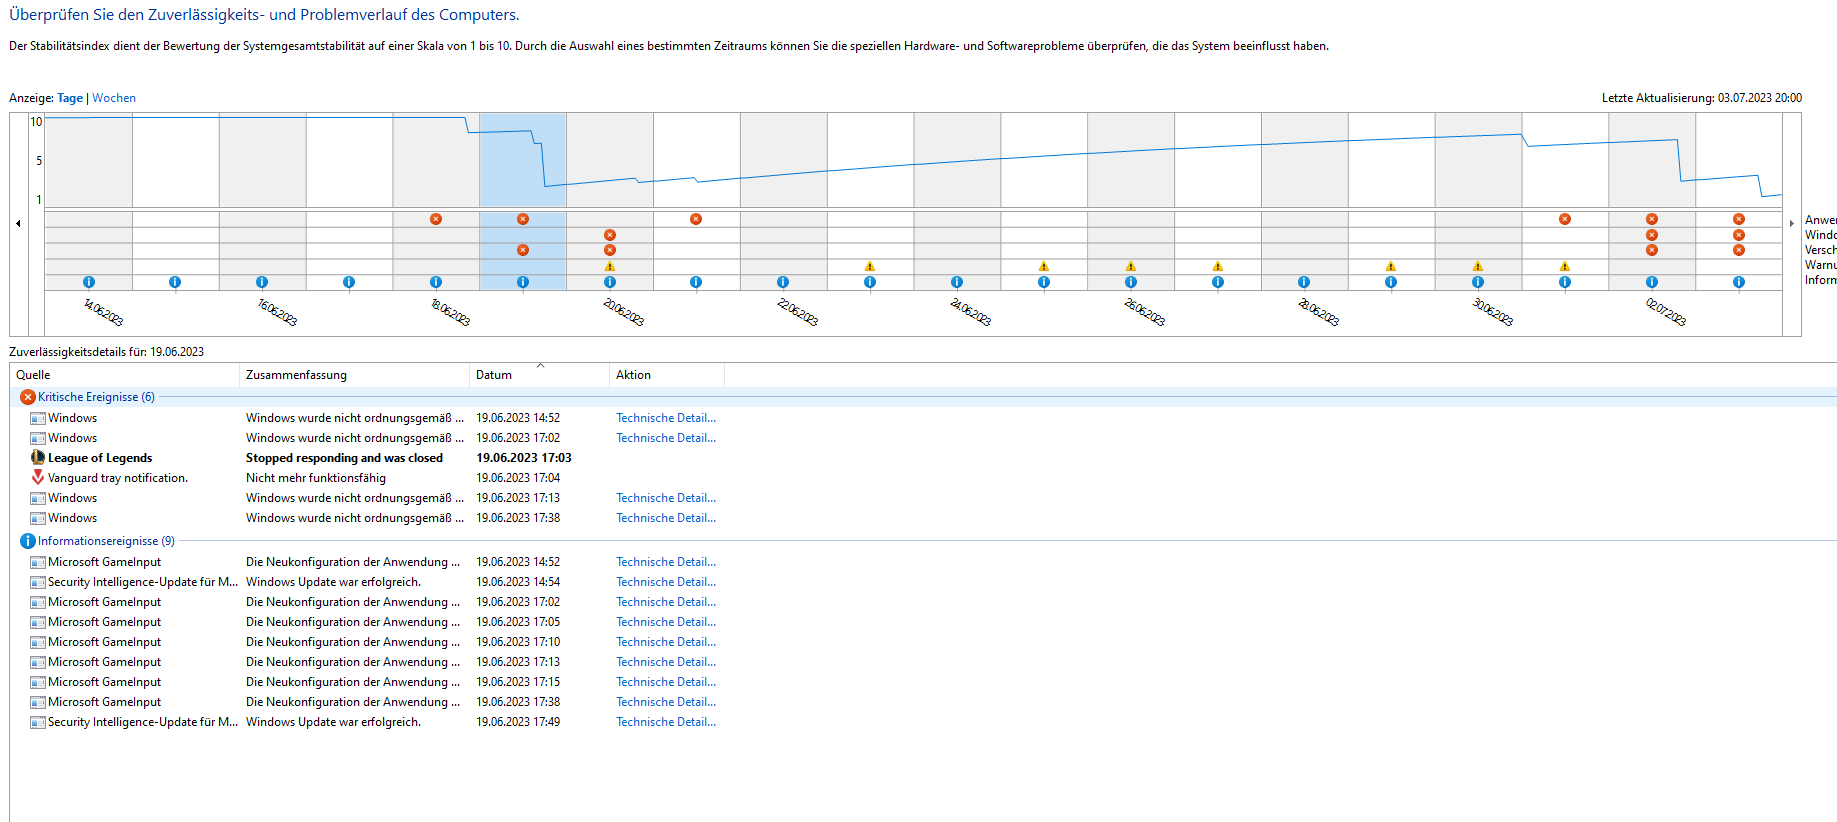Click the Vanguard tray notification row icon
Viewport: 1837px width, 822px height.
click(x=38, y=478)
